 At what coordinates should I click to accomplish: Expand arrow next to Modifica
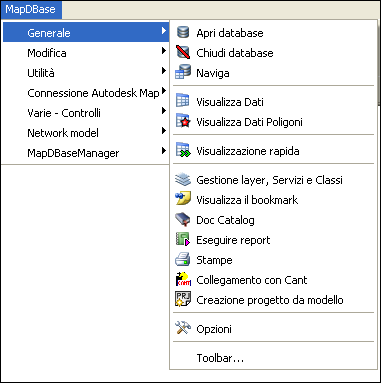(163, 51)
